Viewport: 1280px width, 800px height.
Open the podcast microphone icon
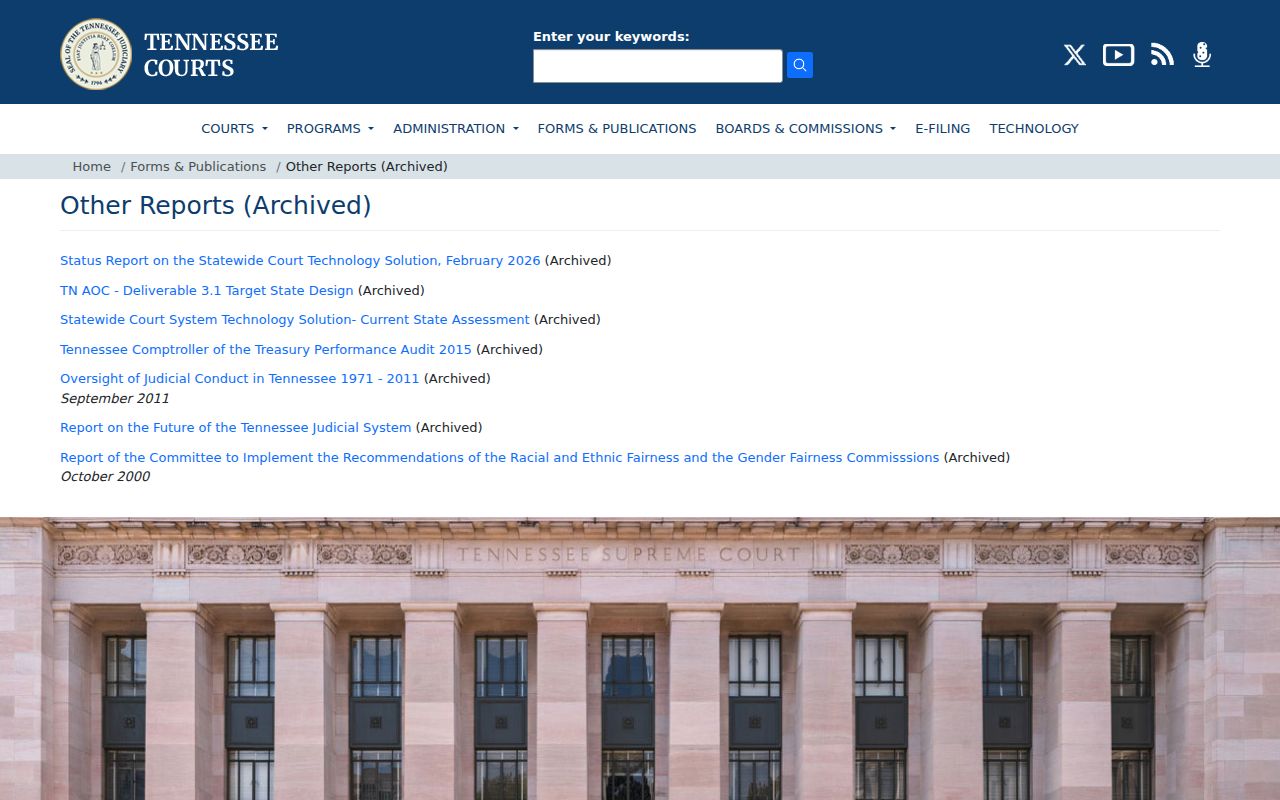click(x=1202, y=55)
